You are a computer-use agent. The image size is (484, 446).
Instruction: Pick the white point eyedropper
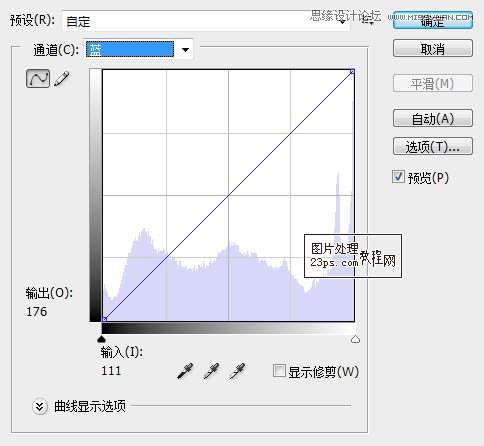tap(237, 371)
